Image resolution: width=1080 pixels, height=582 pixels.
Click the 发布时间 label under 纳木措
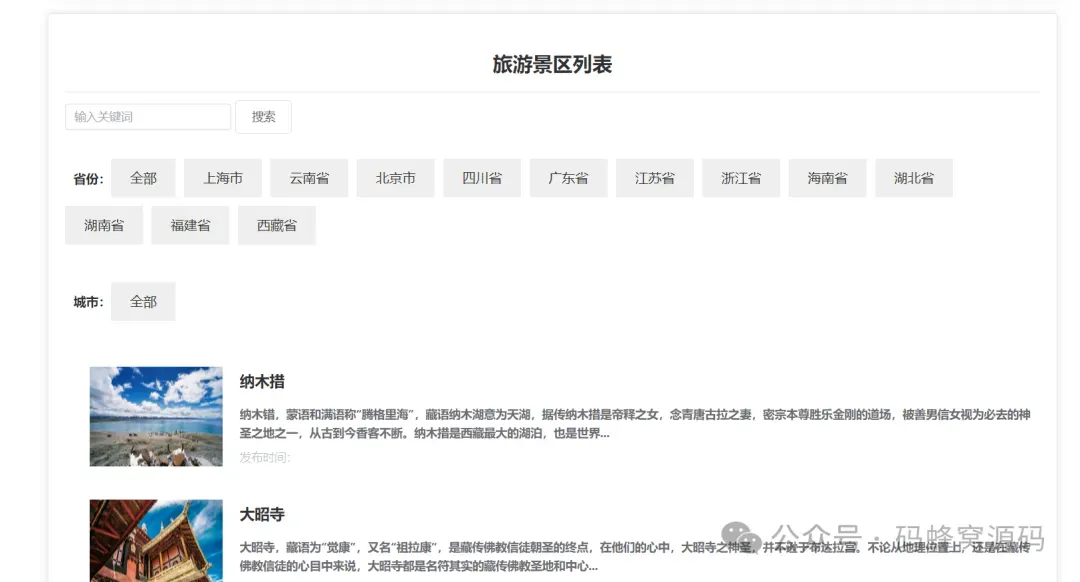[x=265, y=457]
